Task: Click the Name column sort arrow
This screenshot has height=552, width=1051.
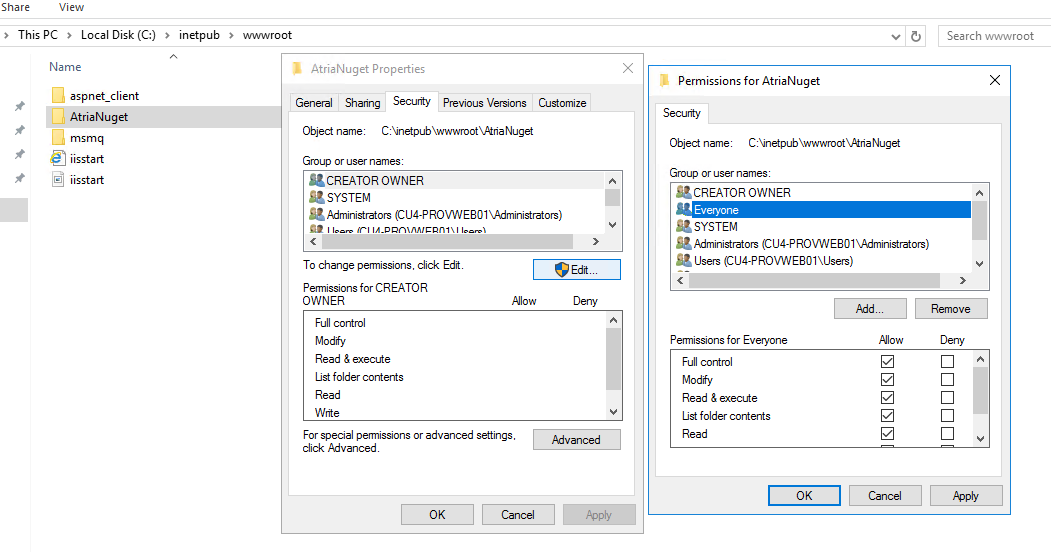Action: tap(174, 57)
